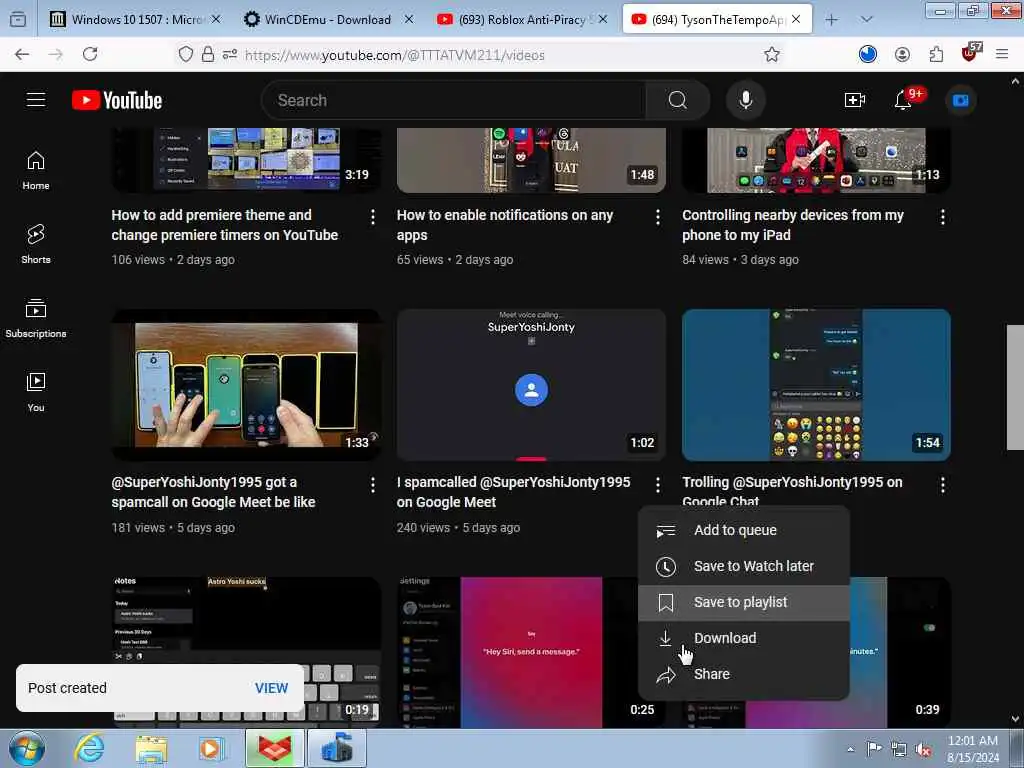
Task: Click VIEW on Post created toast
Action: tap(271, 688)
